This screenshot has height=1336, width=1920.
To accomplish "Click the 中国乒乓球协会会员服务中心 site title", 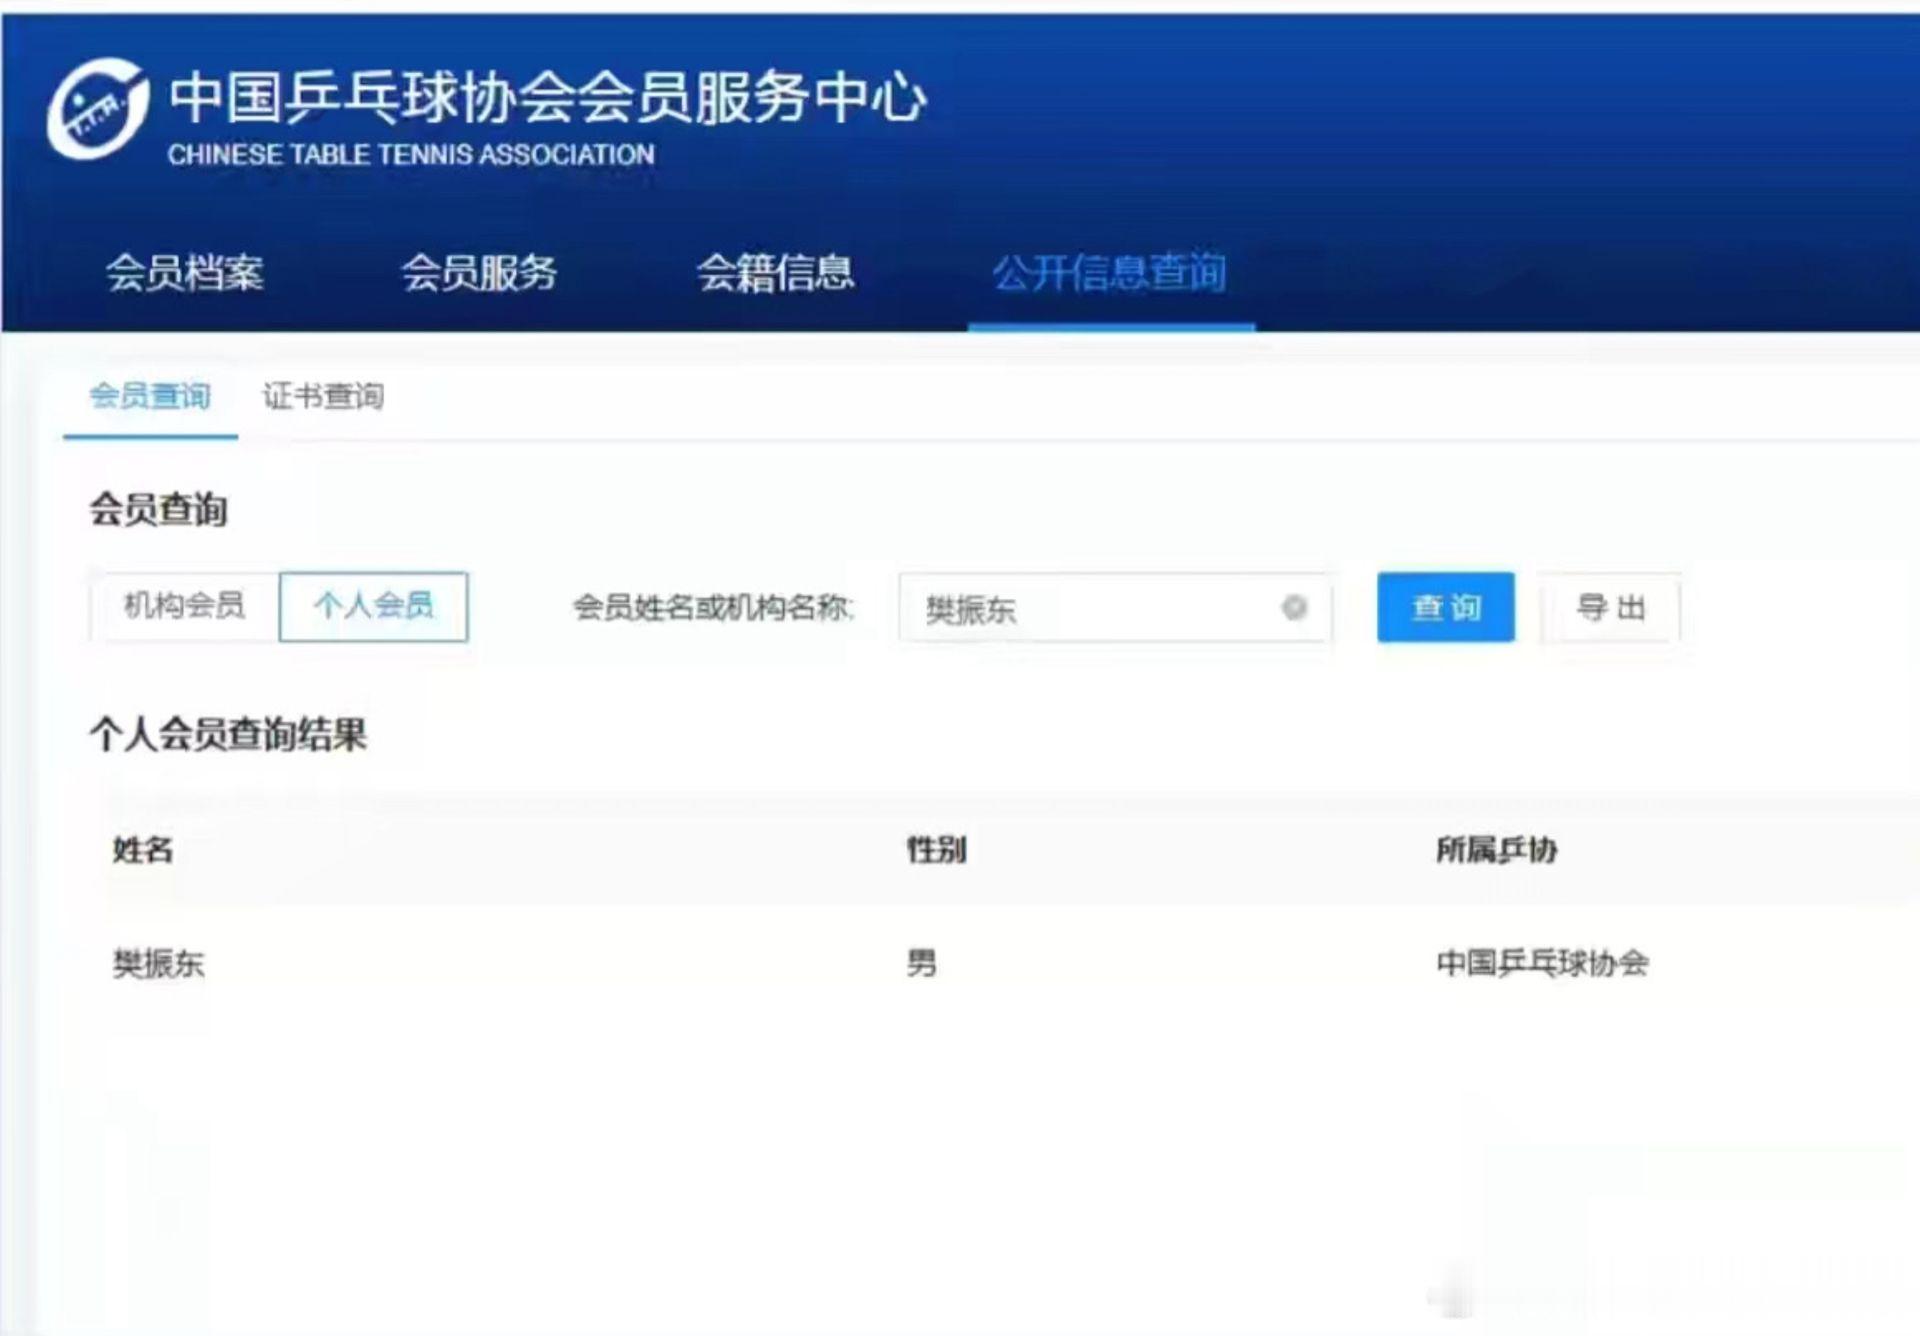I will point(547,98).
